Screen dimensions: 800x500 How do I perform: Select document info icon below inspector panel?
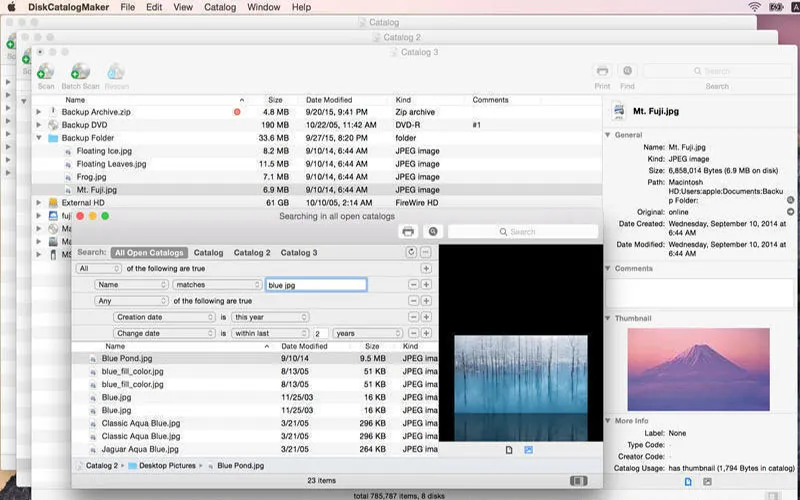click(688, 482)
